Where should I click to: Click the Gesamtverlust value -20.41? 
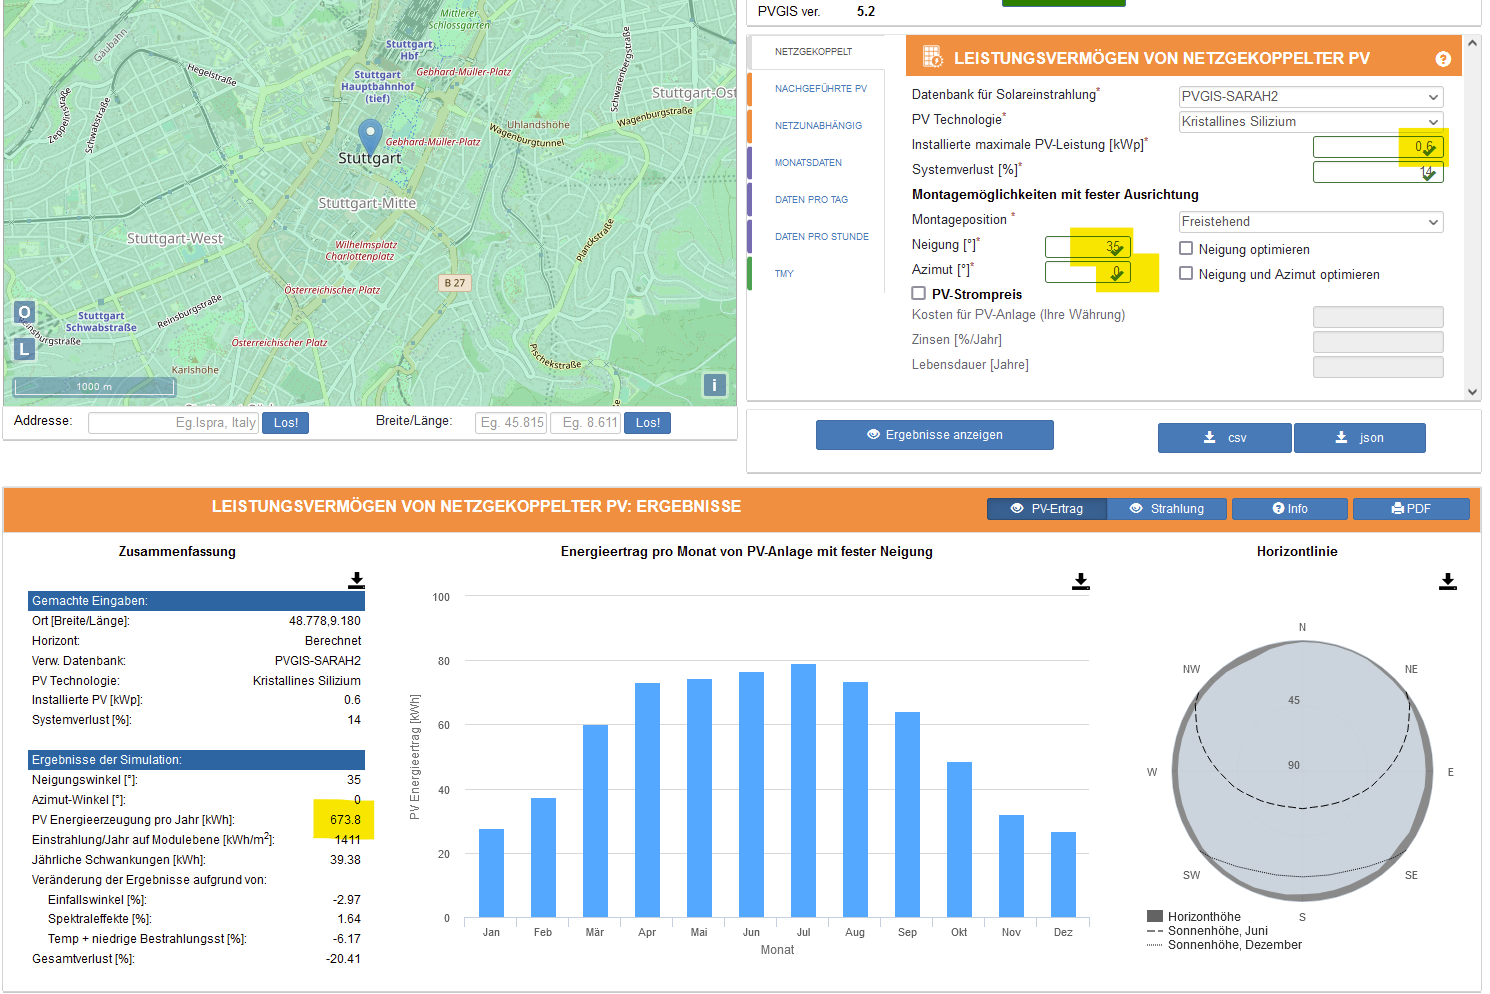tap(343, 959)
